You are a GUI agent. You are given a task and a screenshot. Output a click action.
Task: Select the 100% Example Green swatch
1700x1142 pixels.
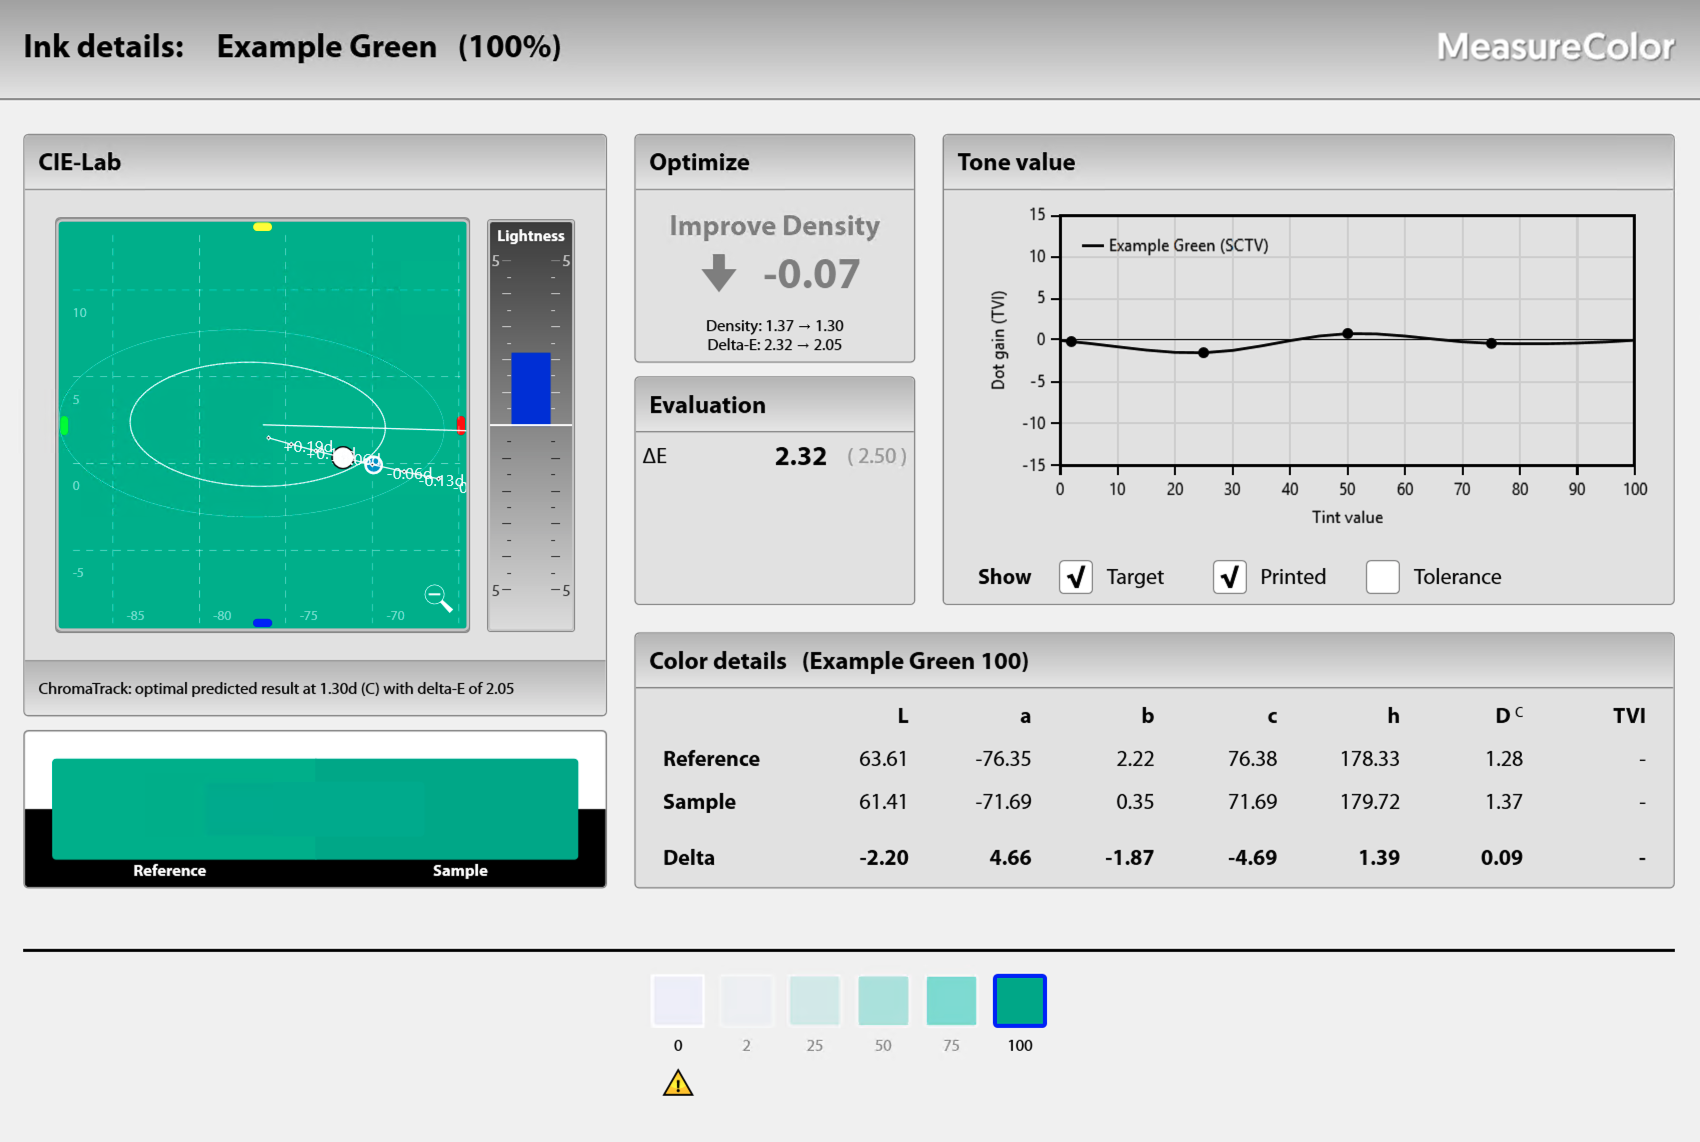pos(1020,1001)
